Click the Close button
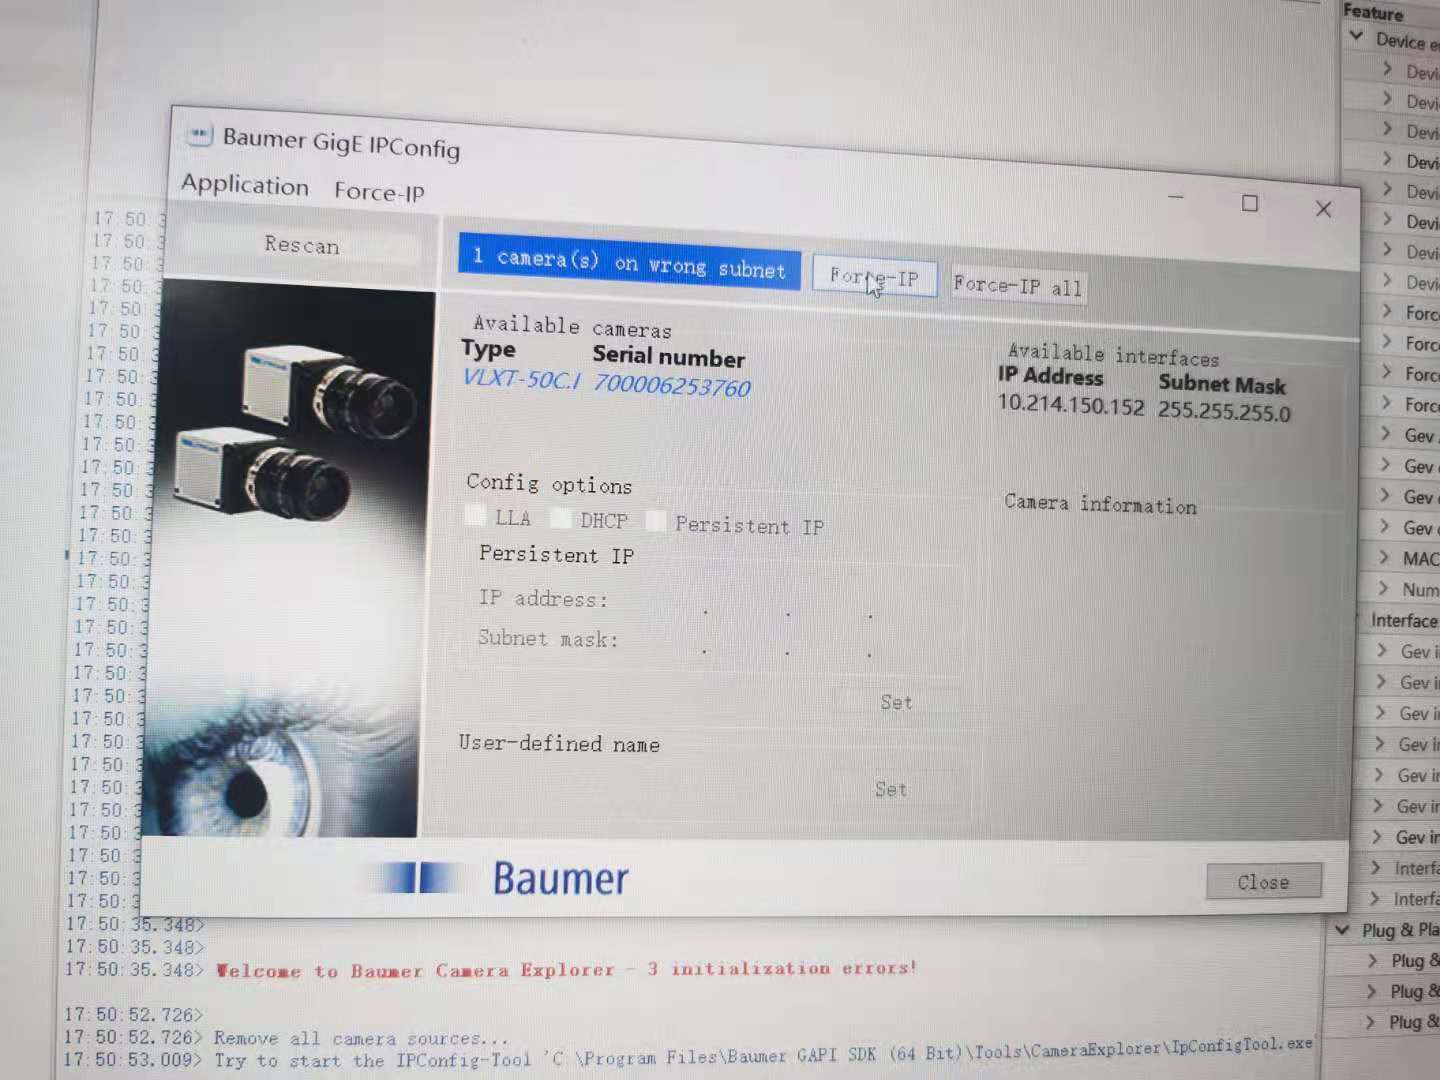Viewport: 1440px width, 1080px height. pos(1262,881)
